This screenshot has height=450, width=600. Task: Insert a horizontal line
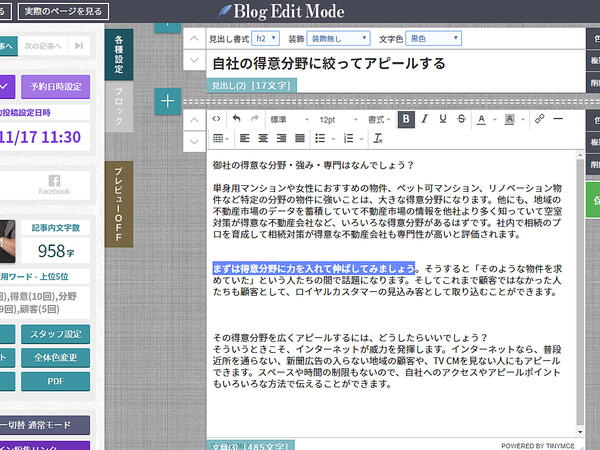tap(558, 119)
